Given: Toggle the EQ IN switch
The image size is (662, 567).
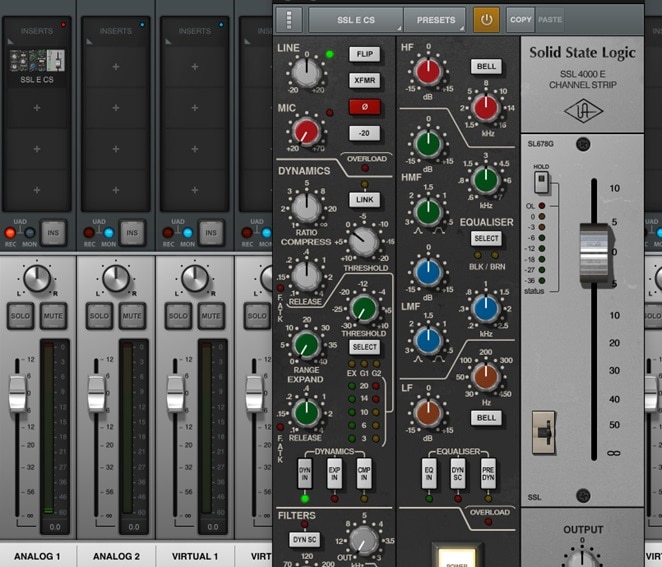Looking at the screenshot, I should click(x=428, y=473).
